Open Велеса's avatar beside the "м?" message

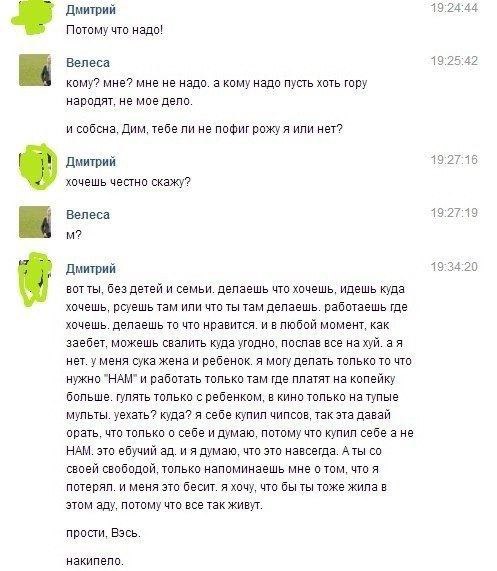[35, 222]
